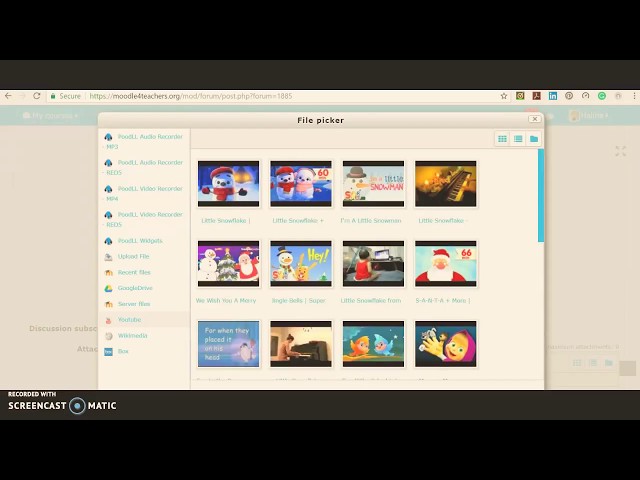The width and height of the screenshot is (640, 480).
Task: Click fullscreen expand icon behind dialog
Action: (x=620, y=151)
